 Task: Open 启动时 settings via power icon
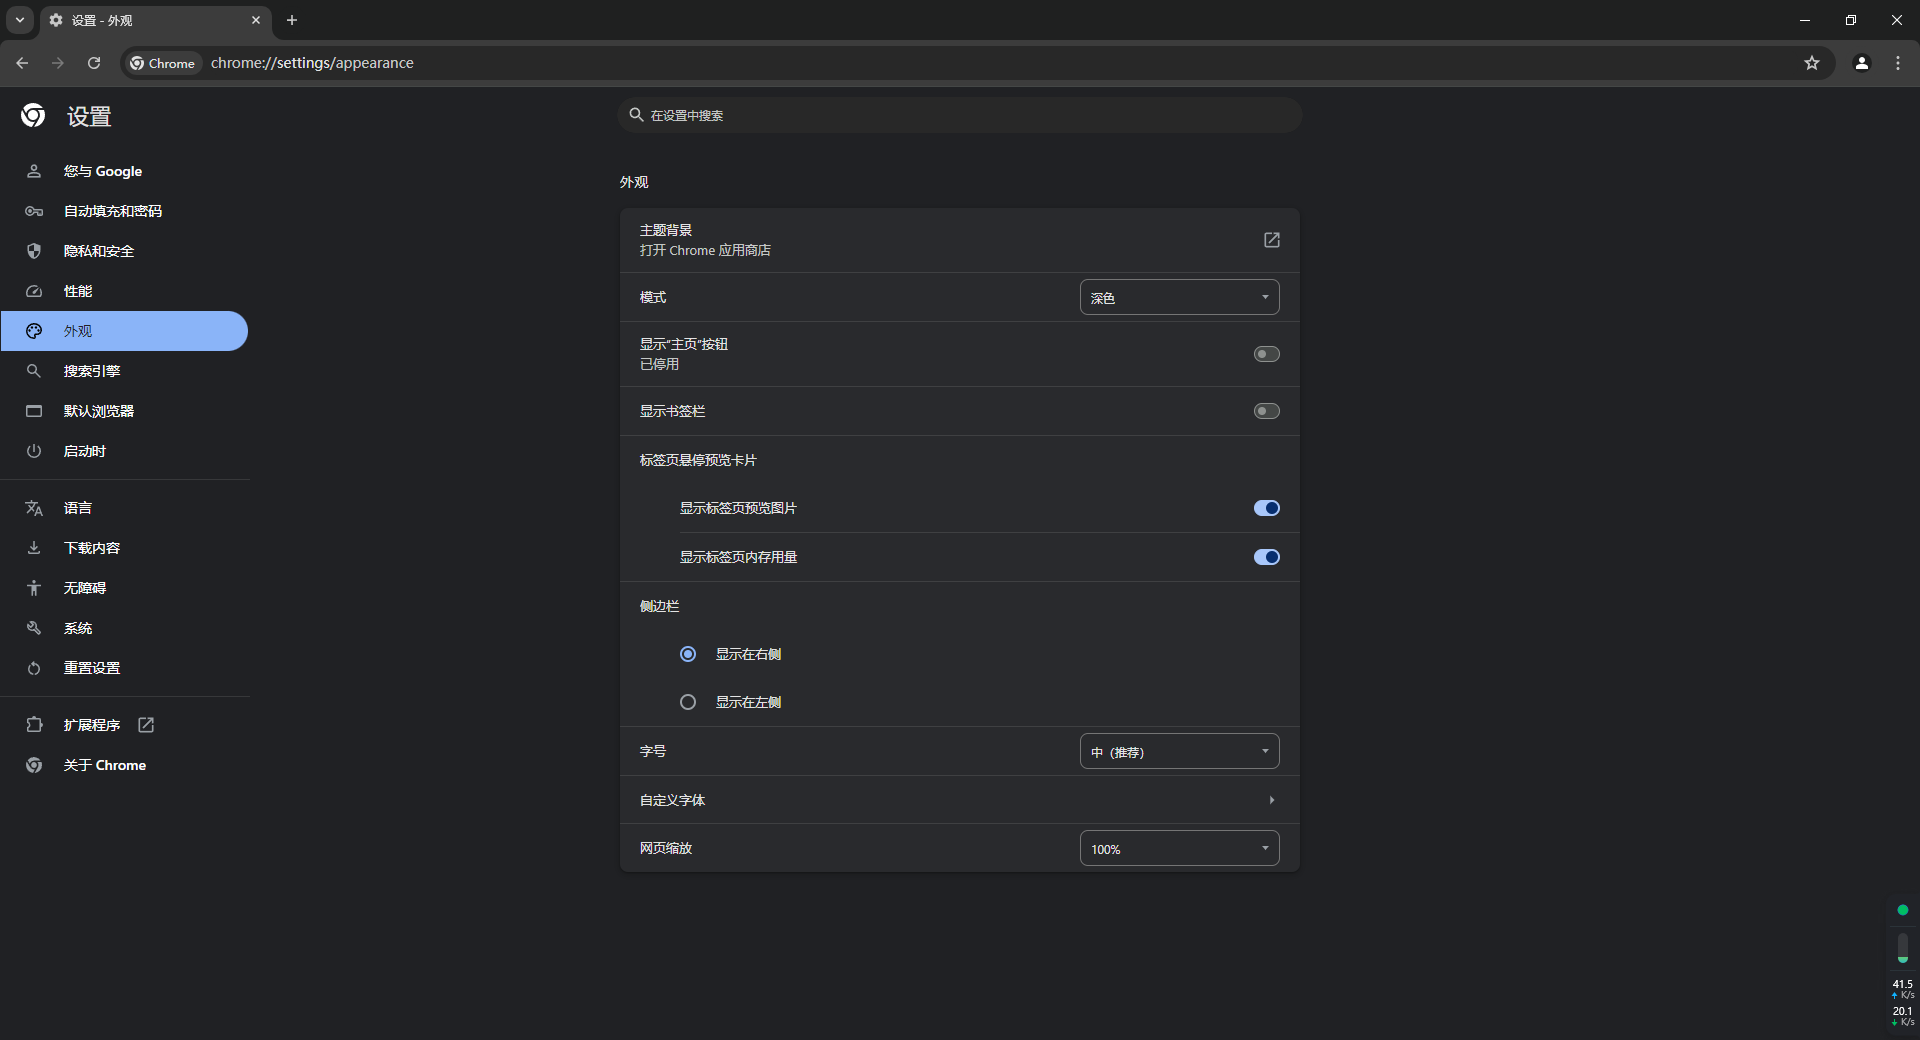pos(34,451)
